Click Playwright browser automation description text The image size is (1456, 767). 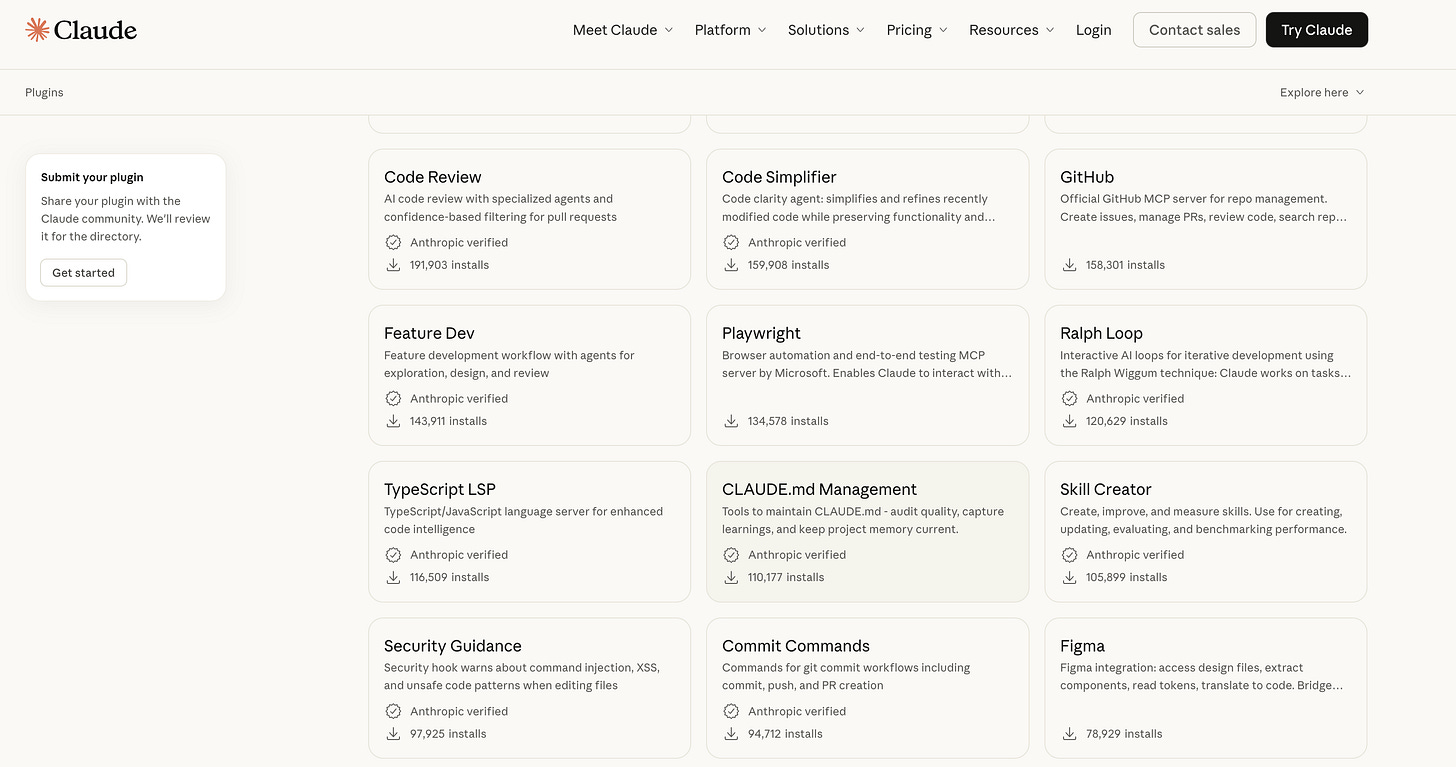point(867,364)
